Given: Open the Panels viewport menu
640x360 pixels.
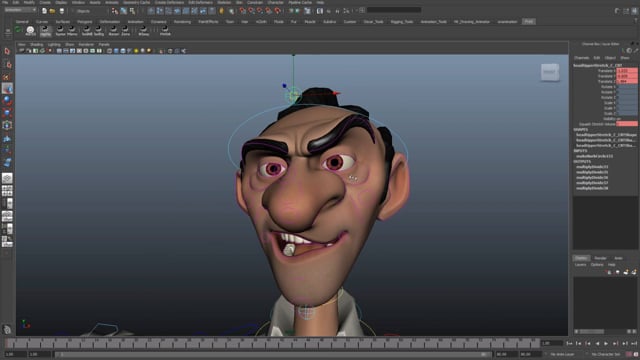Looking at the screenshot, I should 104,44.
